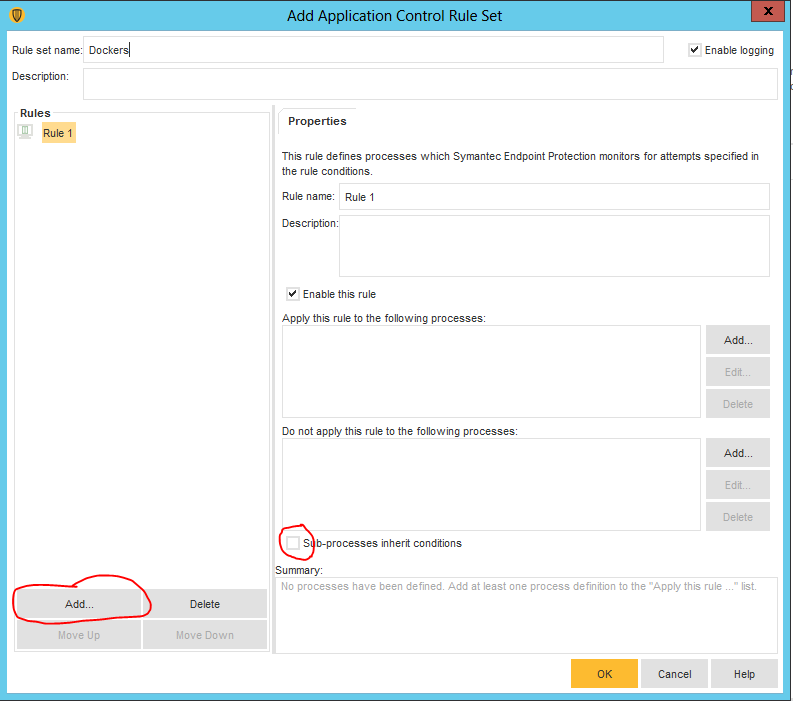793x701 pixels.
Task: Confirm with the OK button
Action: click(x=604, y=674)
